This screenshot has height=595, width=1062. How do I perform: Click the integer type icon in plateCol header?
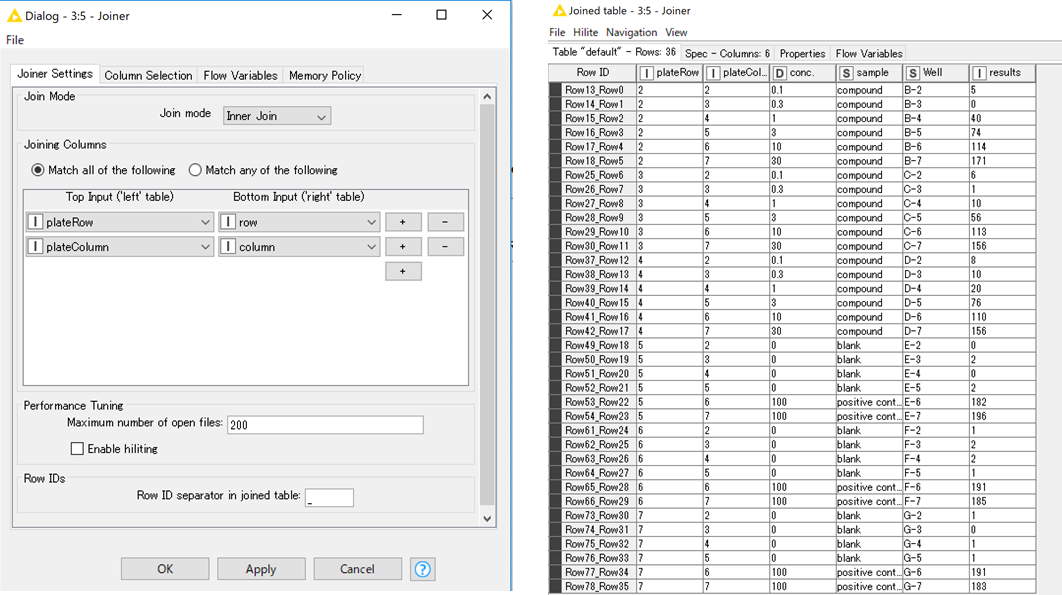click(x=713, y=73)
